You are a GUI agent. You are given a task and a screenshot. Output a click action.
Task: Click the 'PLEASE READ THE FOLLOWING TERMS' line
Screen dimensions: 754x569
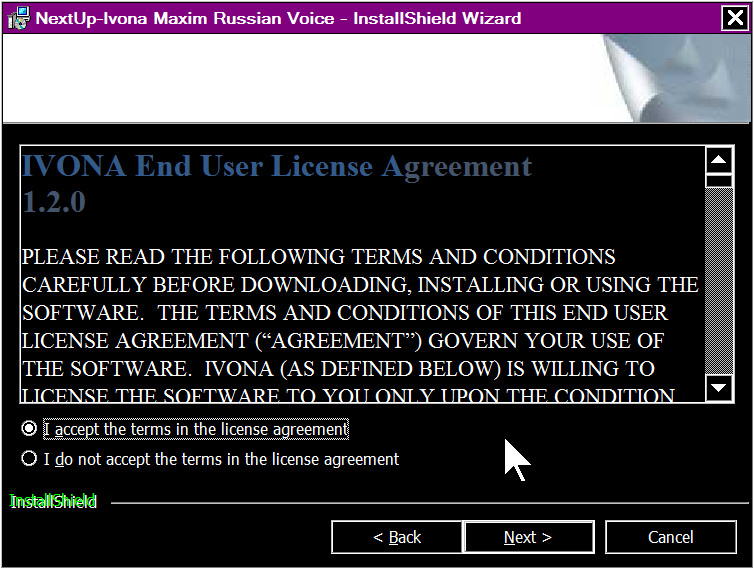pyautogui.click(x=319, y=256)
